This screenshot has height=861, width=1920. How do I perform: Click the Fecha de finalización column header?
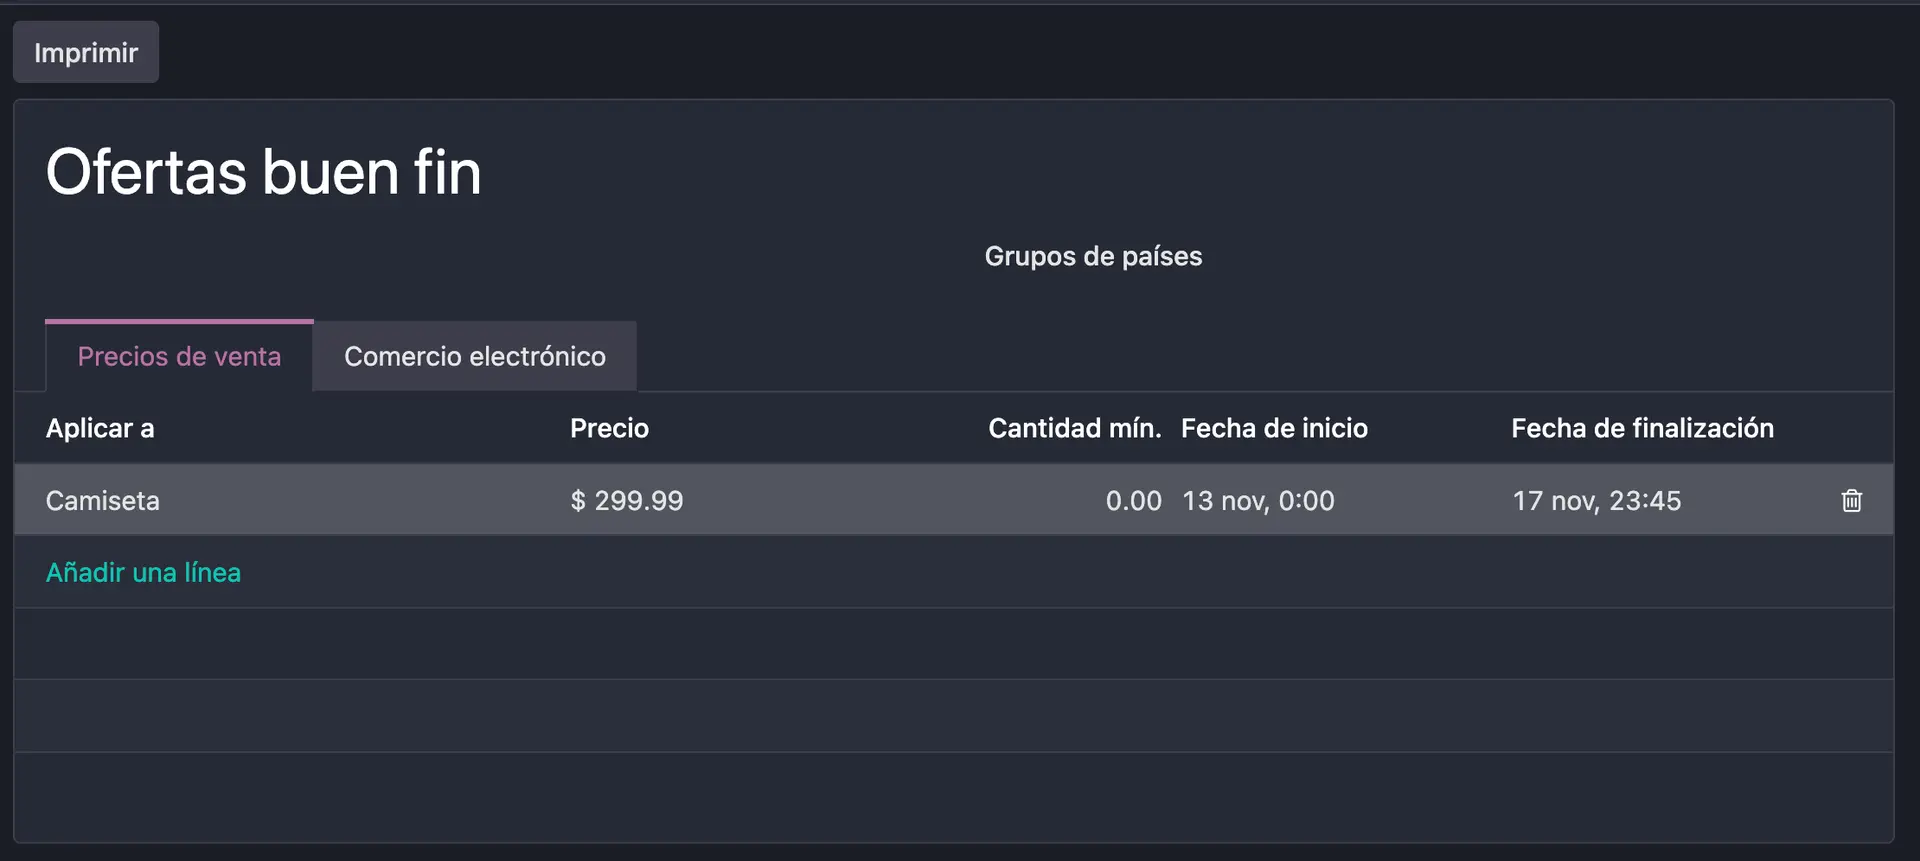point(1643,428)
